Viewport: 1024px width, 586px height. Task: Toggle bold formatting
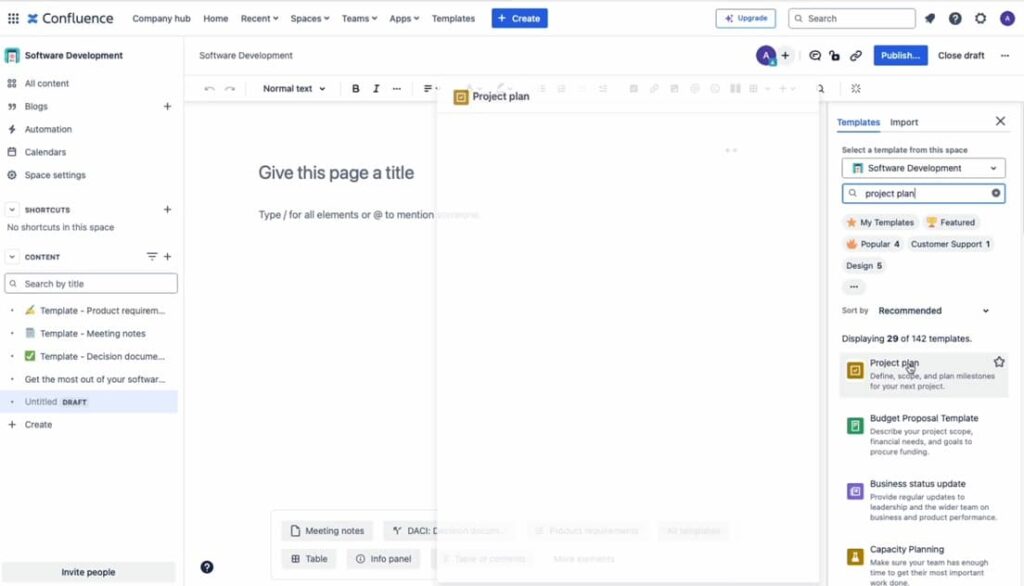point(355,89)
